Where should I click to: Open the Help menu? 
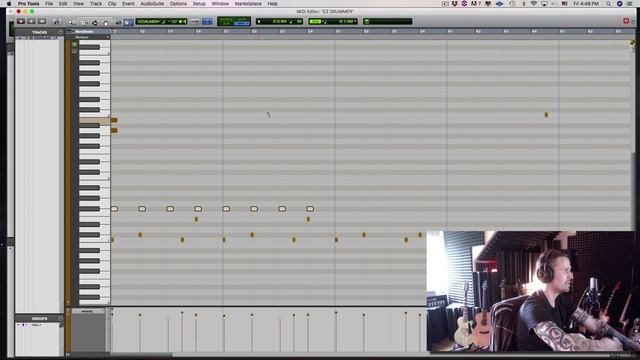point(273,4)
